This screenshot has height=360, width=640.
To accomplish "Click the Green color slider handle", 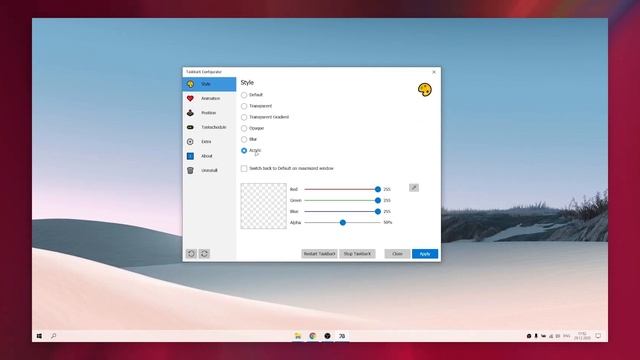I will tap(378, 200).
